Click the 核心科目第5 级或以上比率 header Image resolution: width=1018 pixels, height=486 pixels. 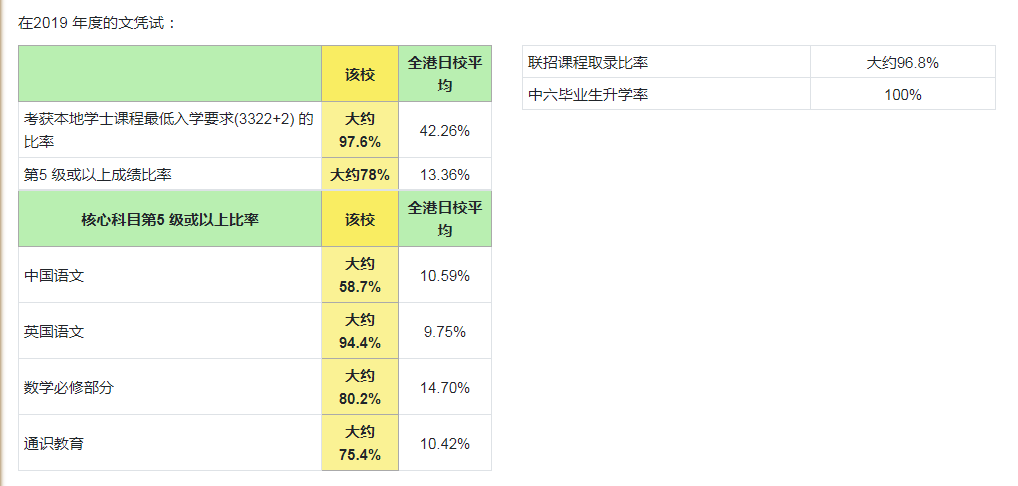(170, 219)
